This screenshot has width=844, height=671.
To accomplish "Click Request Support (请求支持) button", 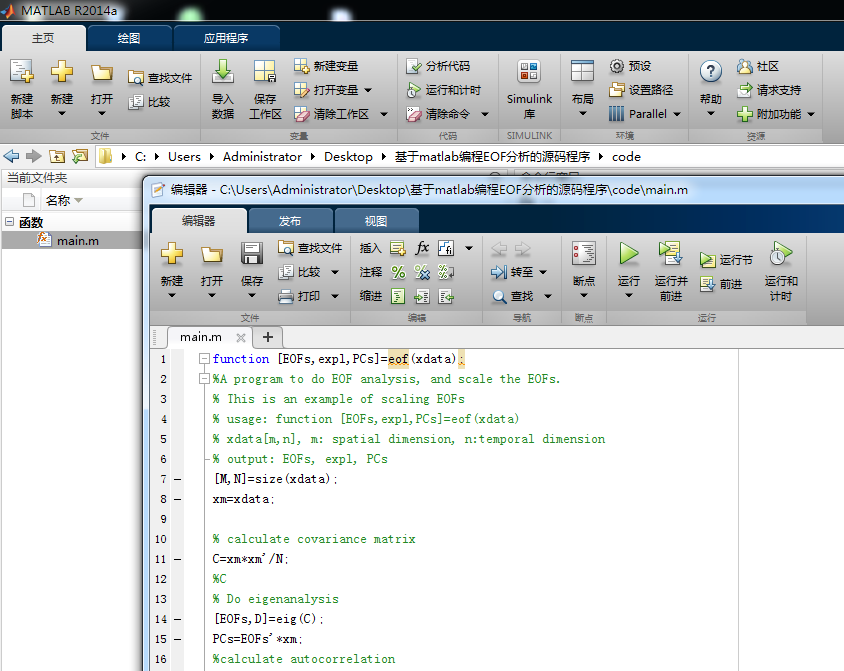I will (769, 90).
